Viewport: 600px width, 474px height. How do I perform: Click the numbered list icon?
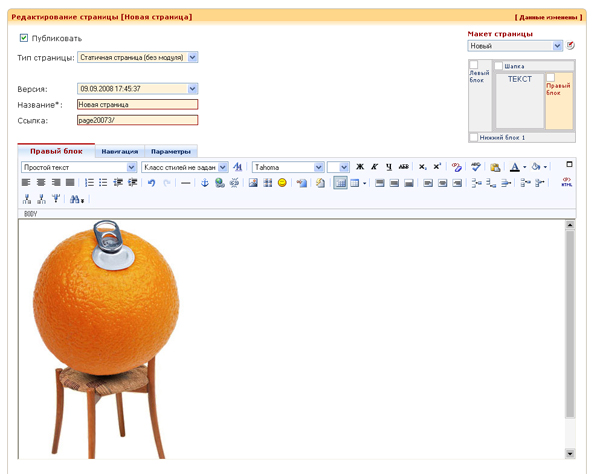click(89, 183)
